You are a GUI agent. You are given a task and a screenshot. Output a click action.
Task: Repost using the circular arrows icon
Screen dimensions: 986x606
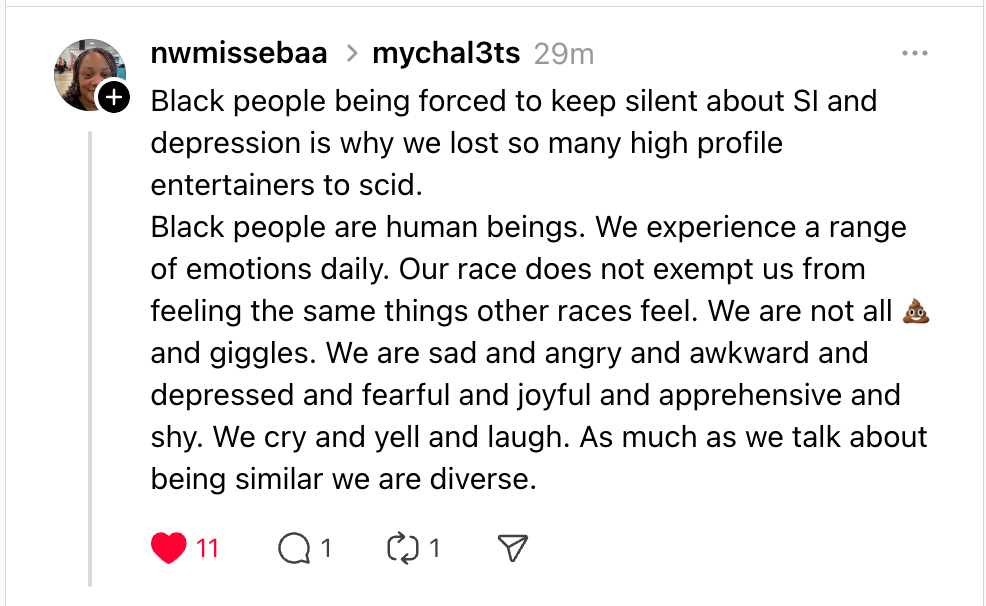(402, 548)
